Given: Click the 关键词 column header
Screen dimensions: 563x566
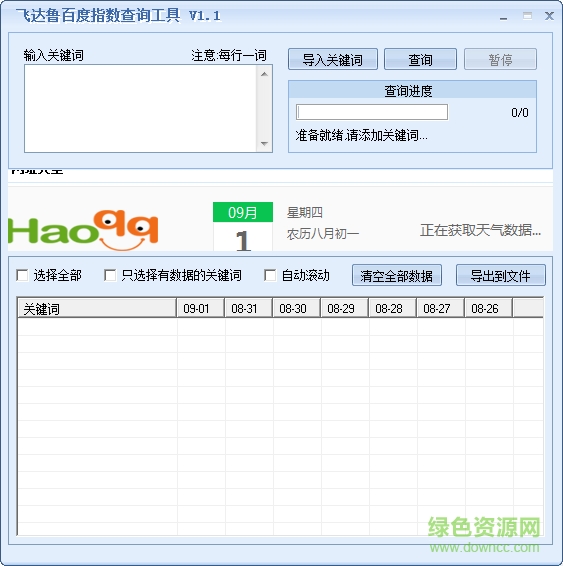Looking at the screenshot, I should click(x=97, y=308).
